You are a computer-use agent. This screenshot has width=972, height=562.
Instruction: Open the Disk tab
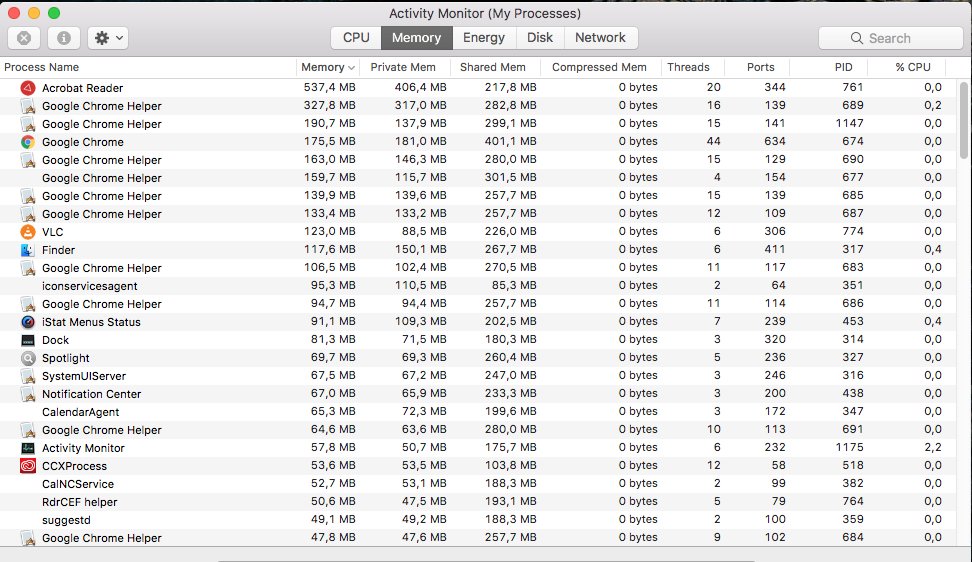click(539, 38)
